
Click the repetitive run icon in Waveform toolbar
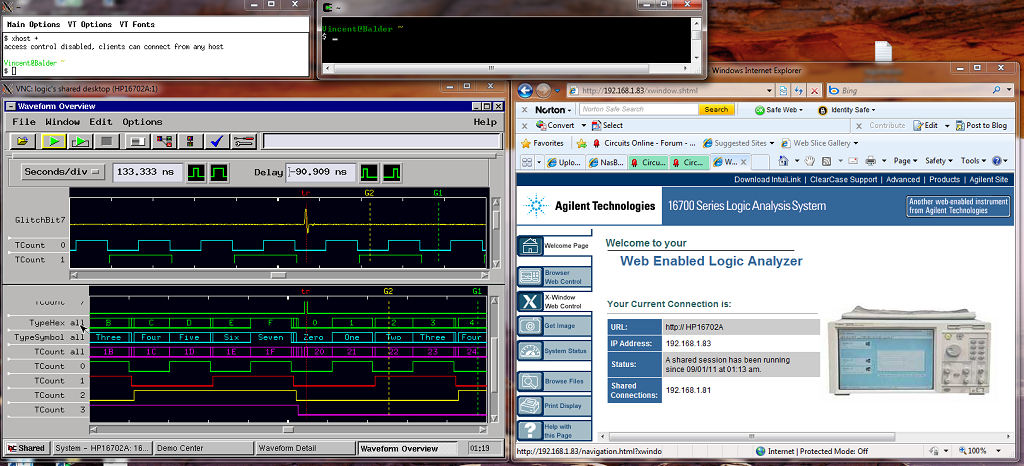pos(80,141)
